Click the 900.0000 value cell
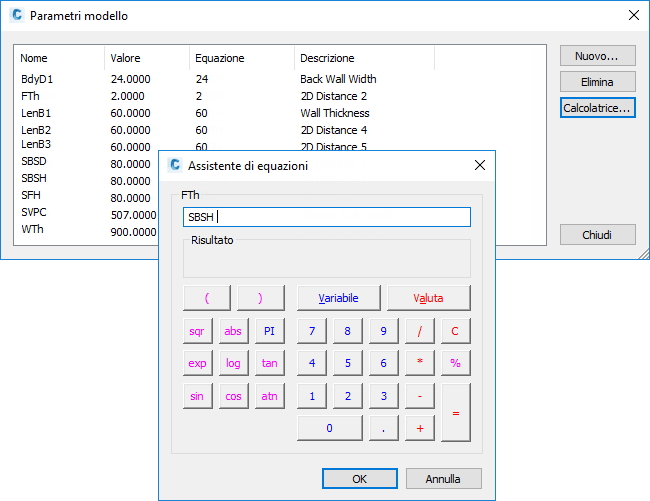This screenshot has height=501, width=650. 133,232
